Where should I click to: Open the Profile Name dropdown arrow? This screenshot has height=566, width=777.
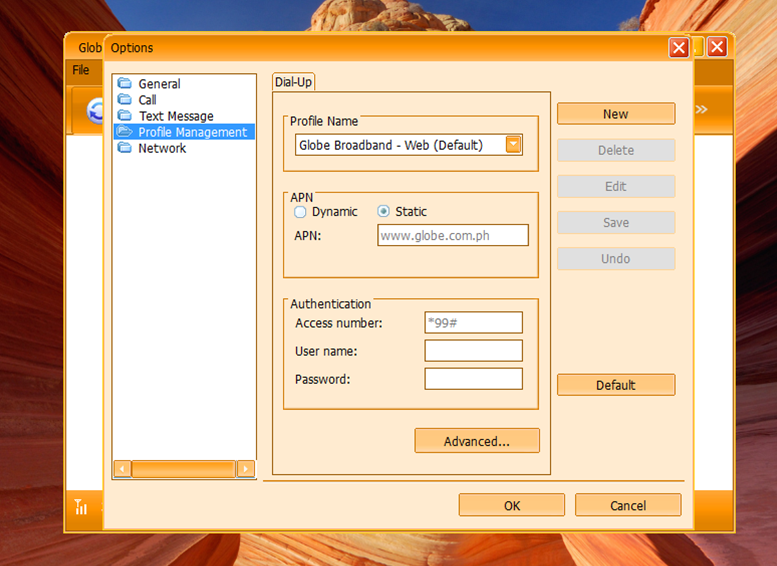click(x=513, y=145)
